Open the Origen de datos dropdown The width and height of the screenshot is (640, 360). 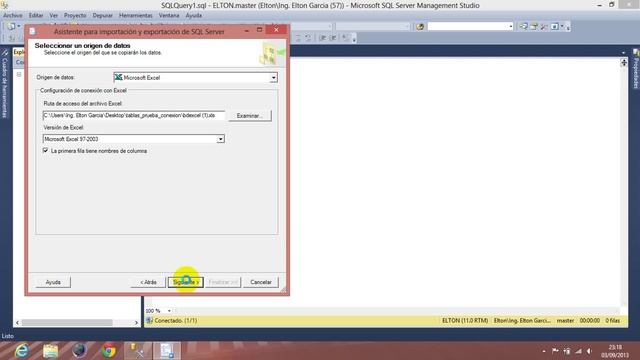tap(273, 78)
